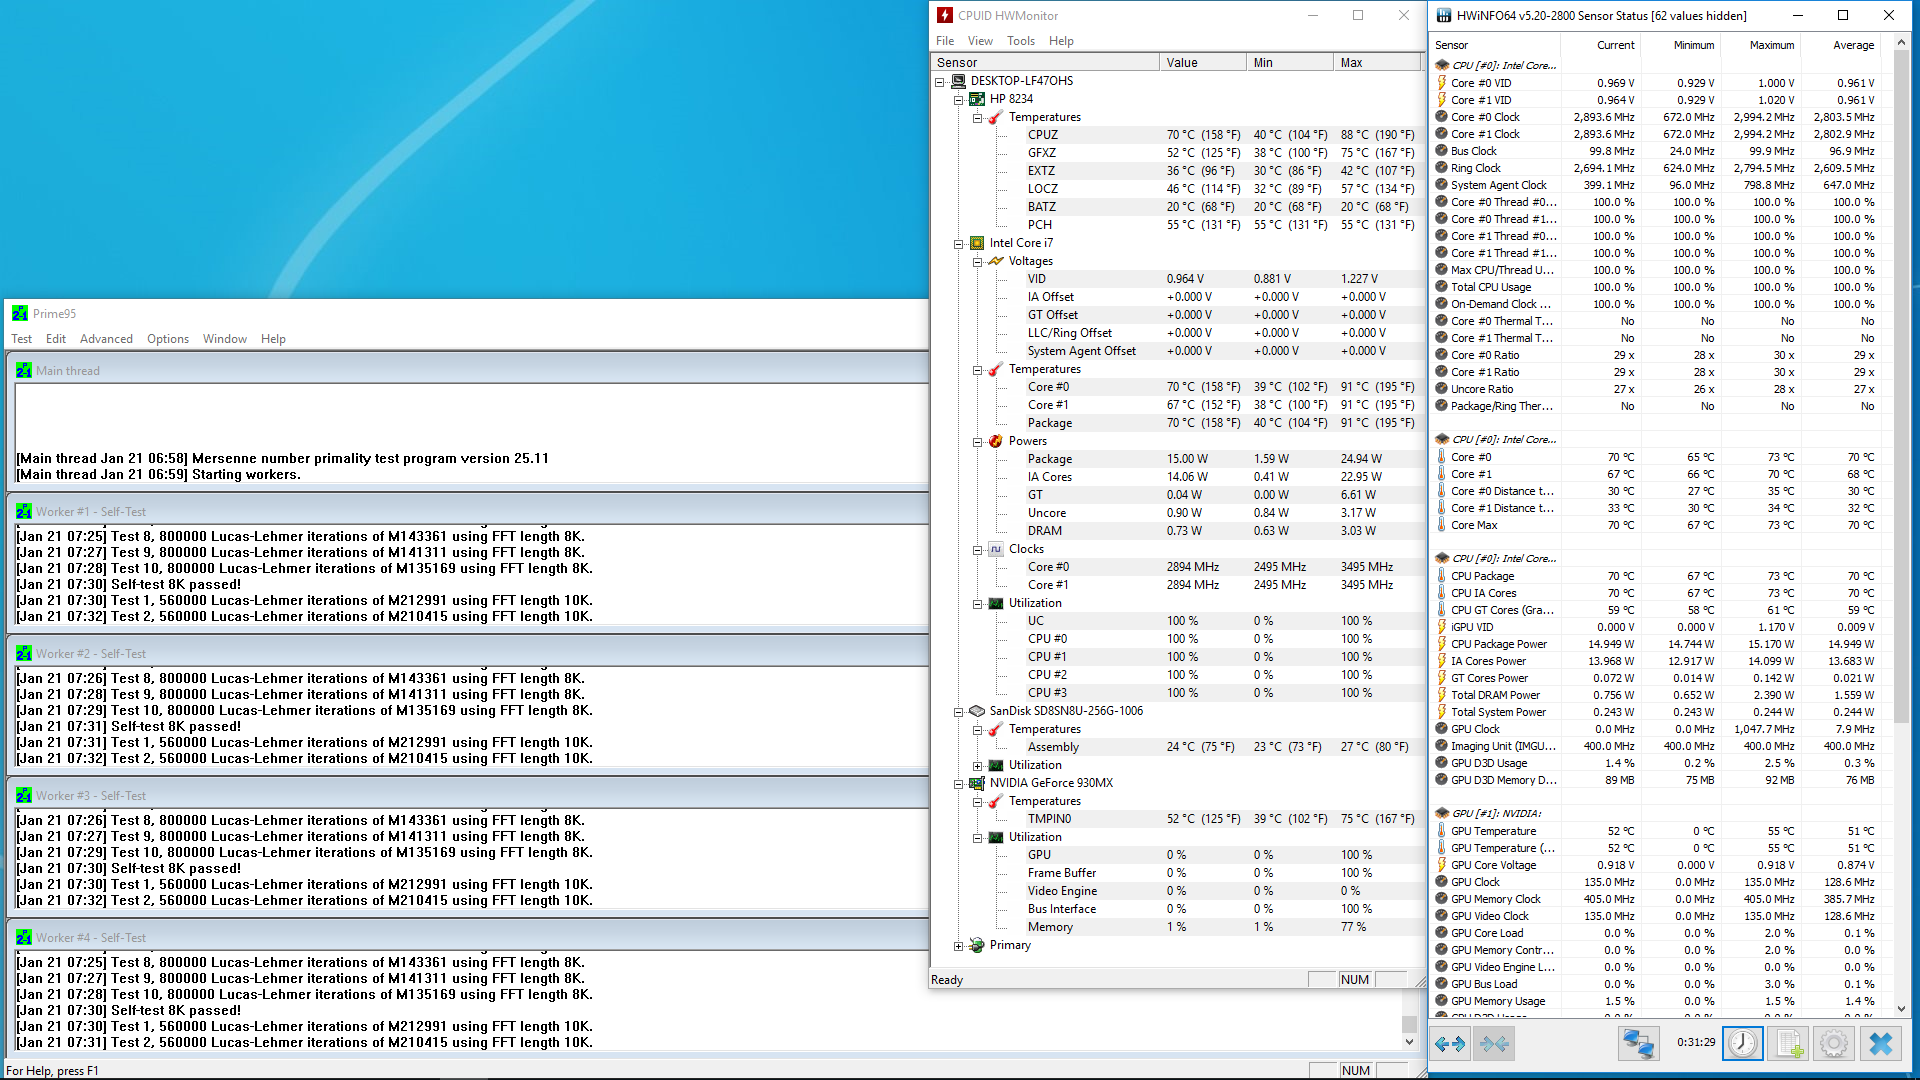Open HWiNFO64 network computers button
This screenshot has height=1080, width=1920.
[1638, 1044]
